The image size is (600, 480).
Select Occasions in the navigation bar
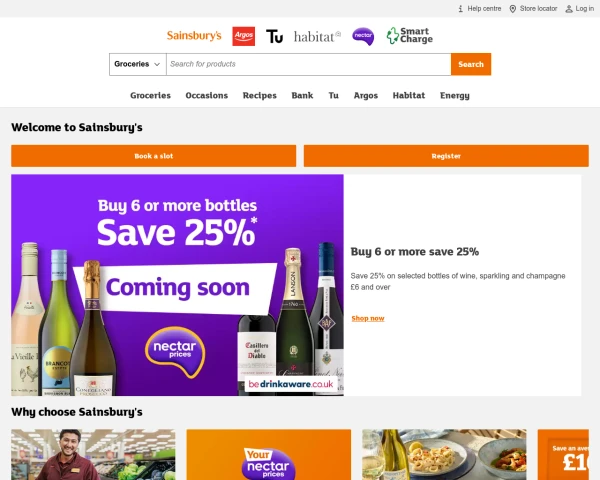(x=207, y=95)
